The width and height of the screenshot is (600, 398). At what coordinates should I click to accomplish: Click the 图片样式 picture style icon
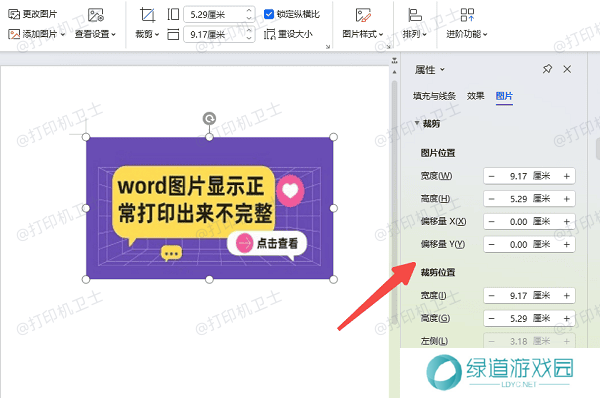coord(363,15)
